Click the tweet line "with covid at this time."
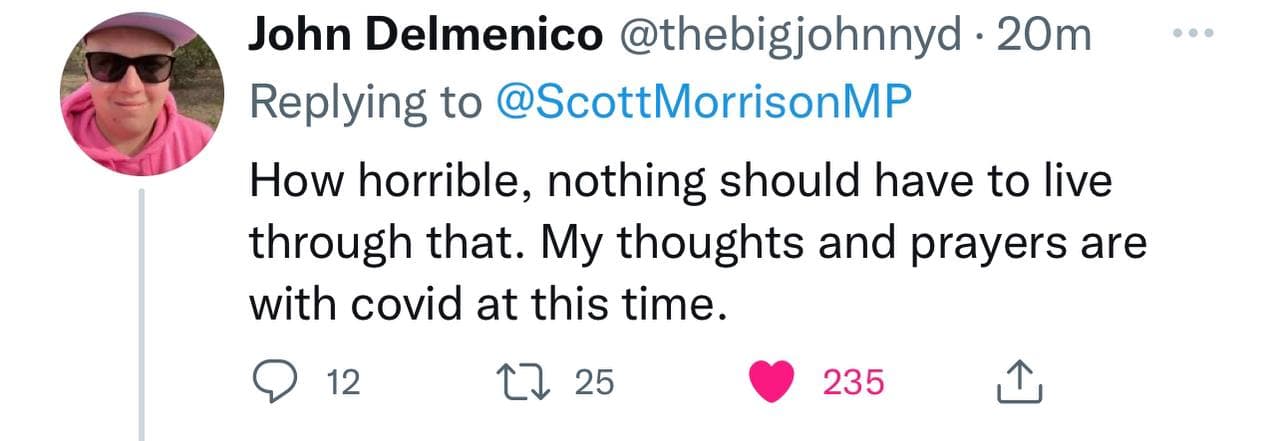This screenshot has width=1280, height=441. (484, 302)
